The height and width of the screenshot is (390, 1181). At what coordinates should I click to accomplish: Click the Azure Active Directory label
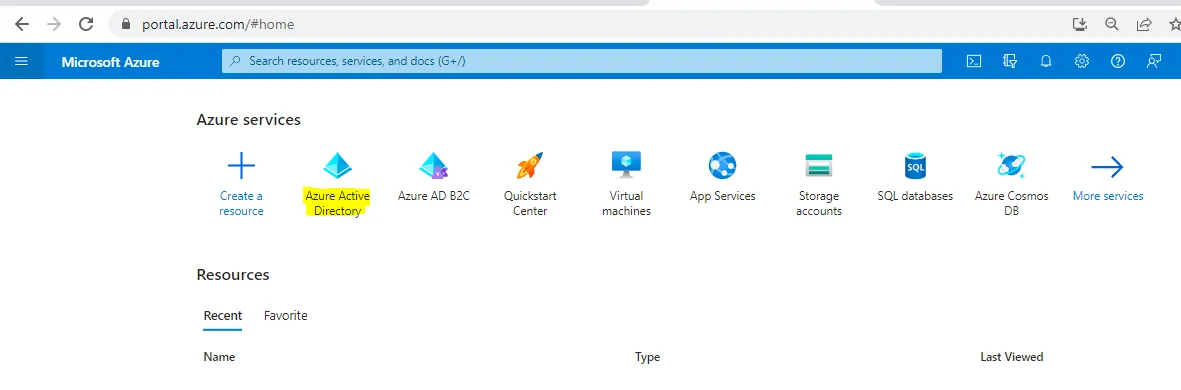pos(337,203)
